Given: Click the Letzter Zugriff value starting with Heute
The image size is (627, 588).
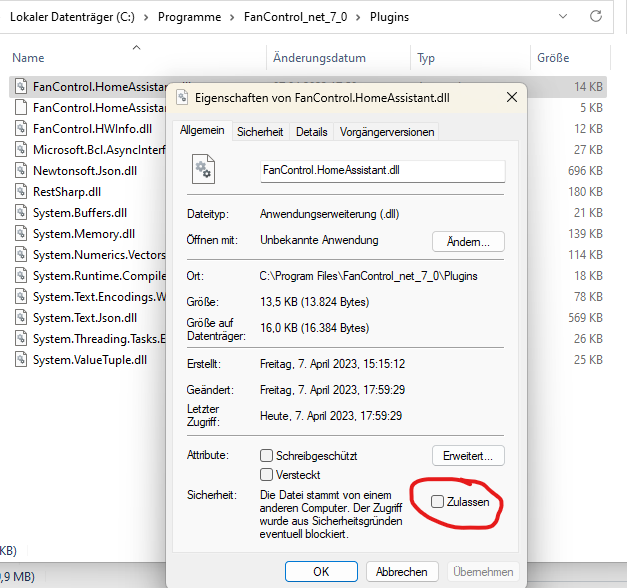Looking at the screenshot, I should [331, 416].
